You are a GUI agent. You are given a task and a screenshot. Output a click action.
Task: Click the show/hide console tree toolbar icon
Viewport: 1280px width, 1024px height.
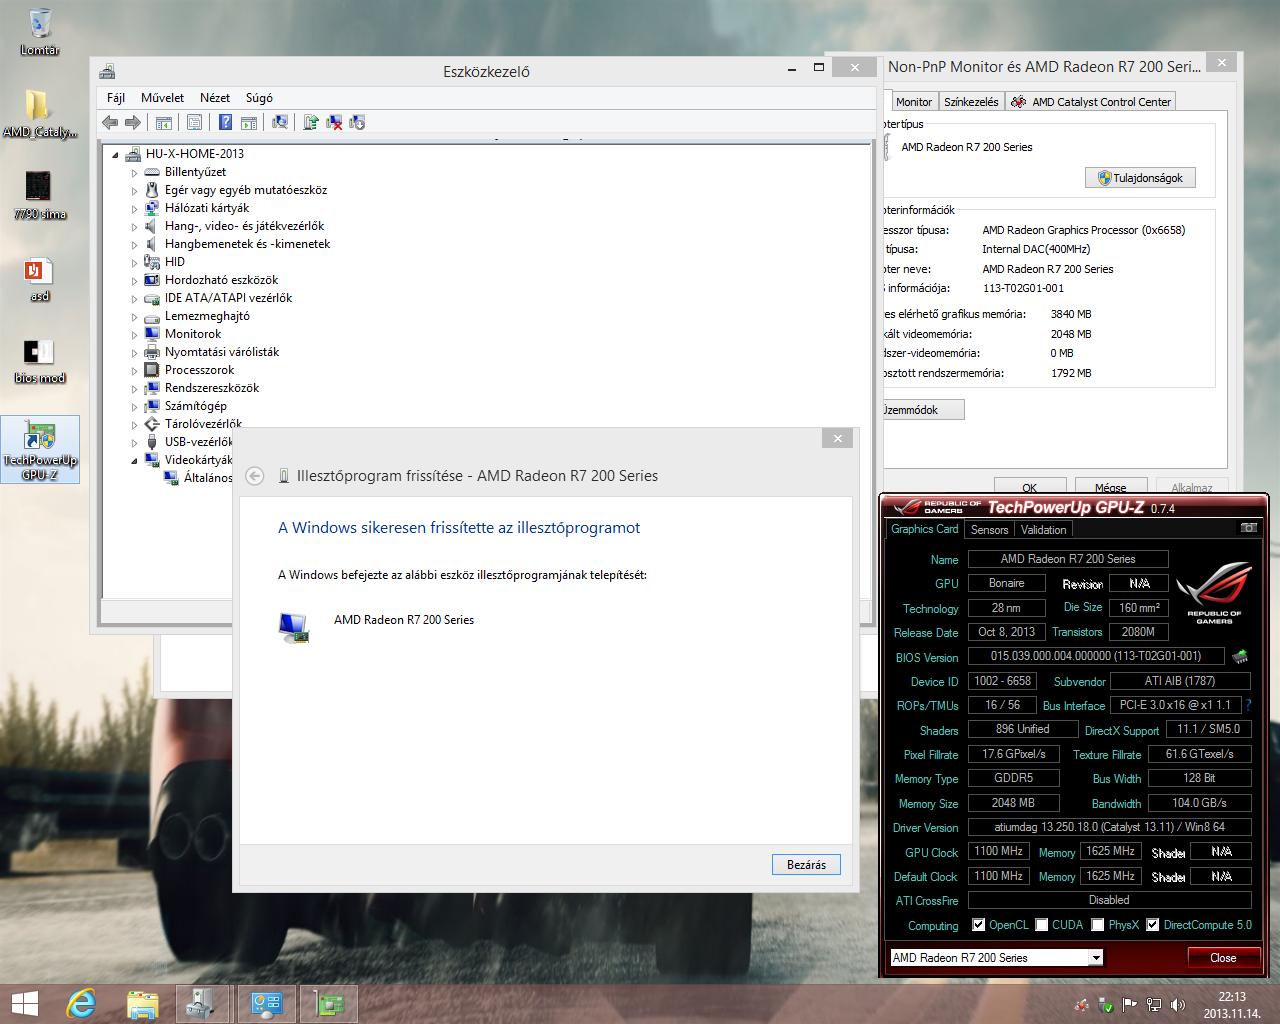click(x=163, y=122)
